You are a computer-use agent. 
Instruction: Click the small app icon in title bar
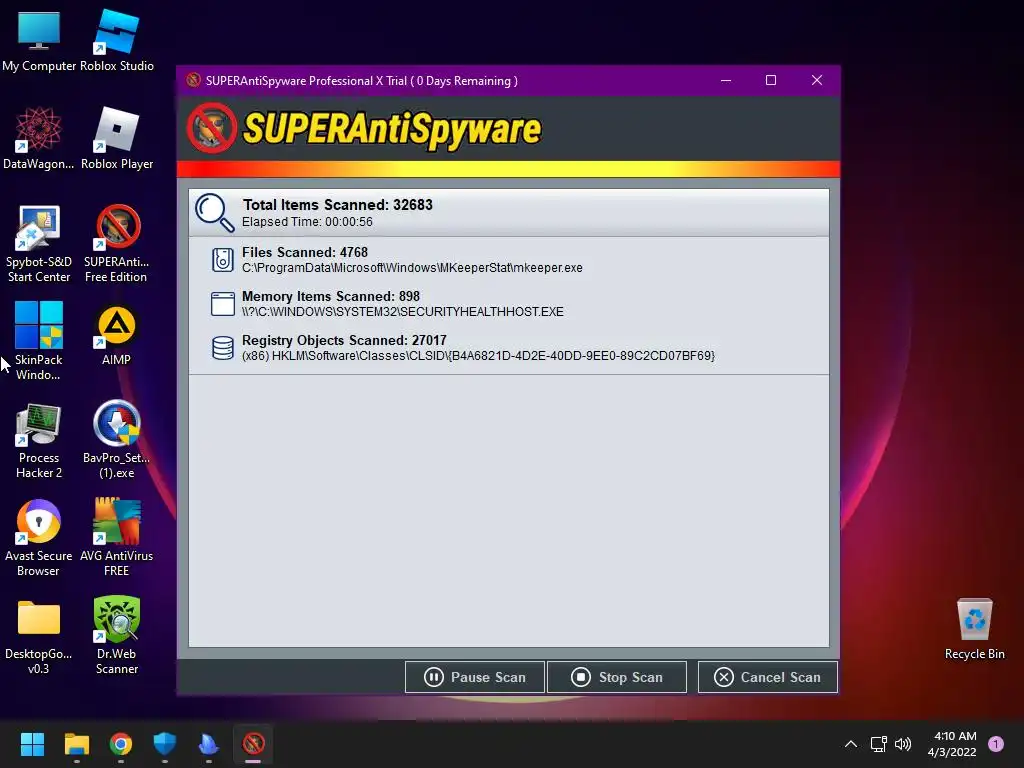coord(193,80)
